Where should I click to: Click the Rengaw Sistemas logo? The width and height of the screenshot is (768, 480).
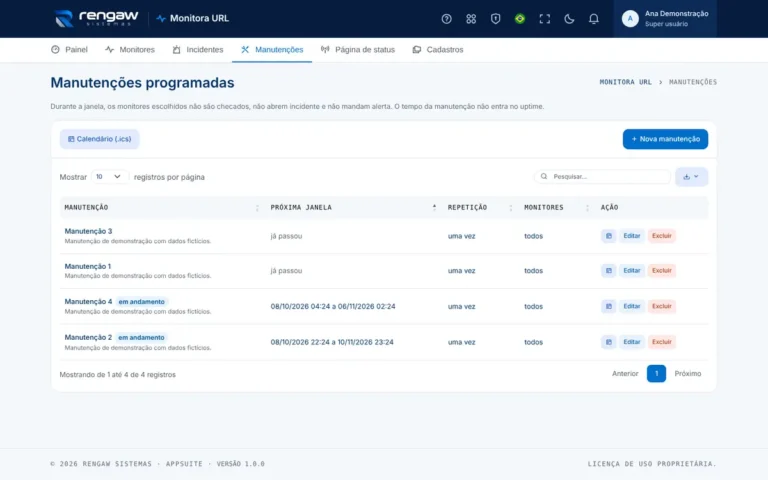coord(96,19)
